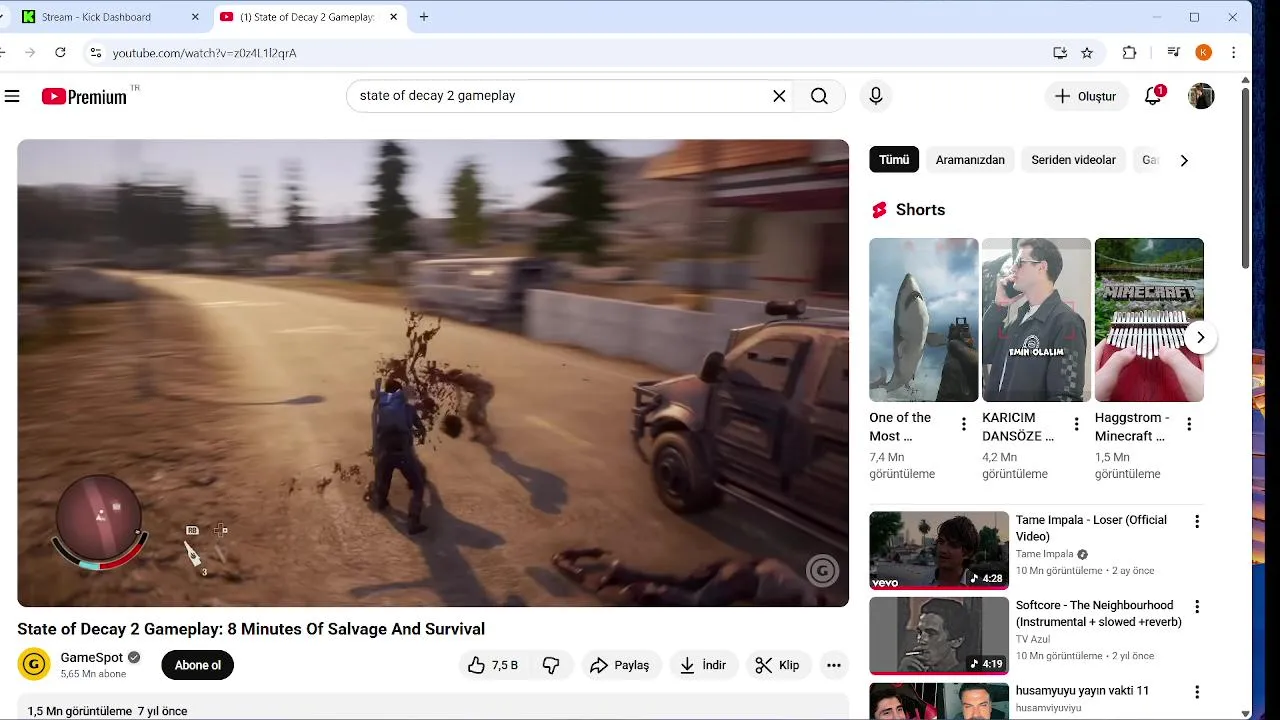Go to YouTube Premium home logo
Viewport: 1280px width, 720px height.
84,96
